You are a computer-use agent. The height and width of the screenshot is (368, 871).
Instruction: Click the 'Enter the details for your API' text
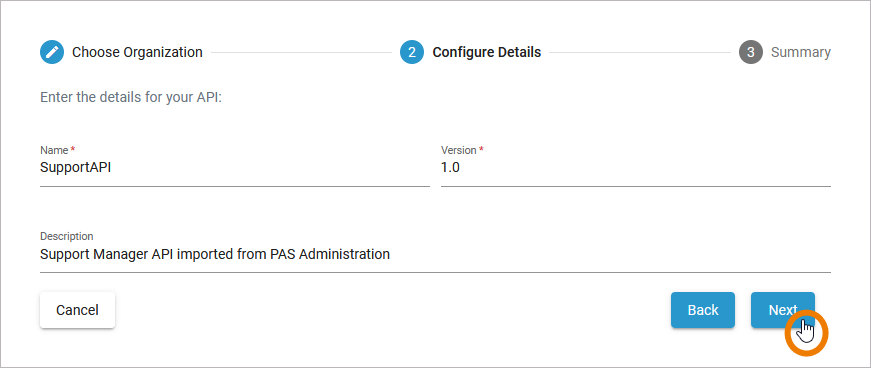pos(131,98)
